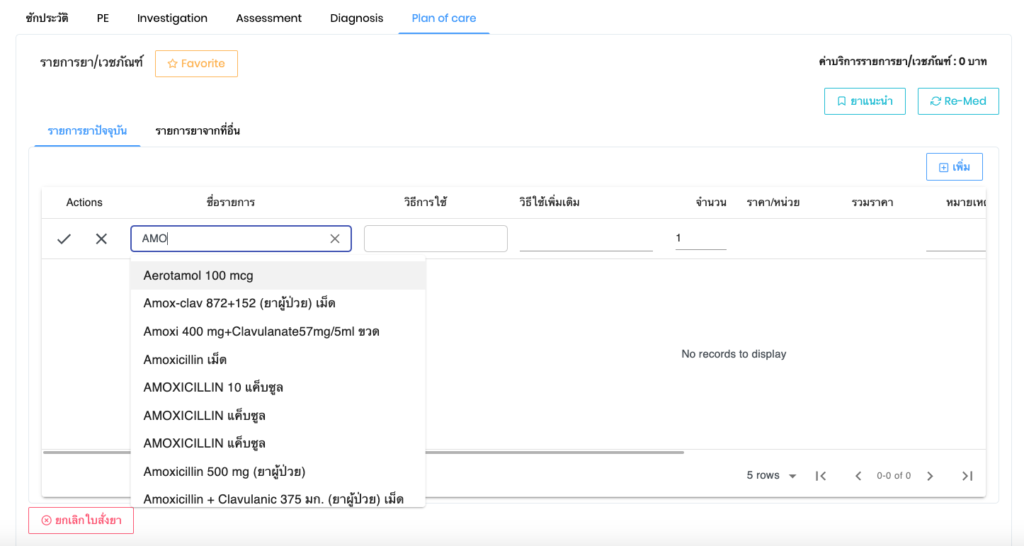Confirm the row with the checkmark icon
1024x546 pixels.
pos(64,239)
